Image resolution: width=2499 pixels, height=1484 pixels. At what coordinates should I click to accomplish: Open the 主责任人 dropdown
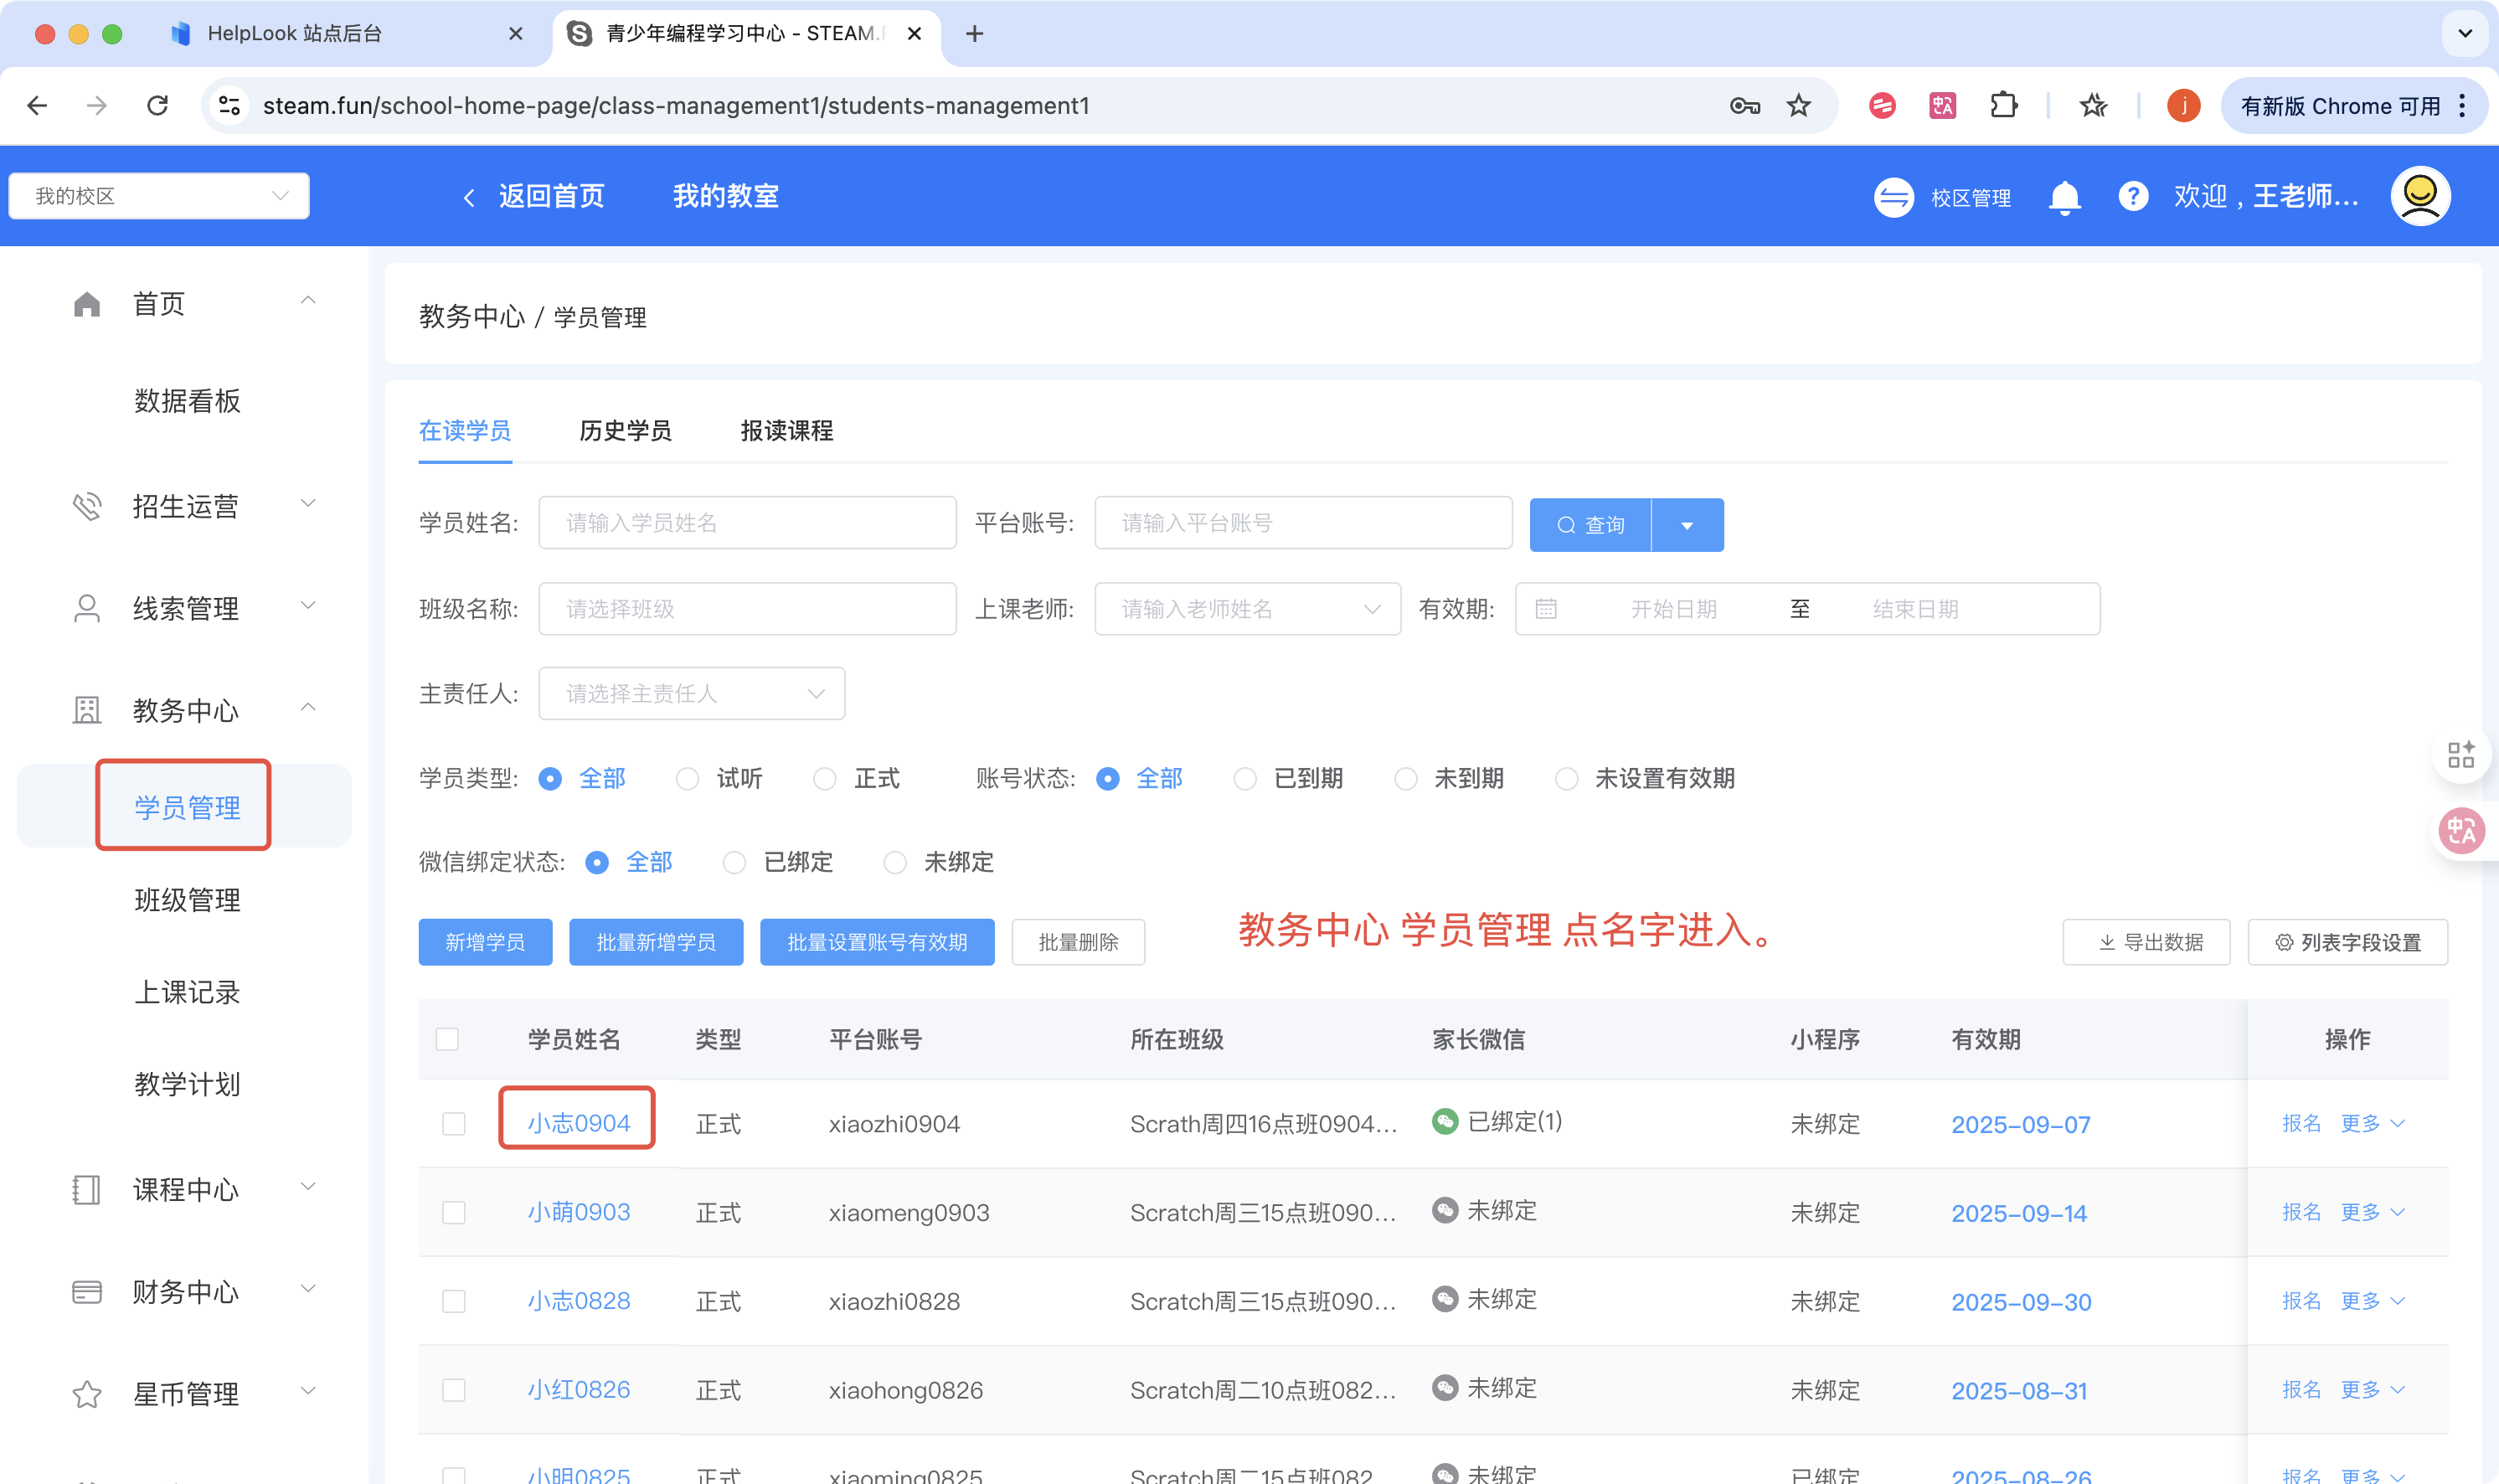pyautogui.click(x=691, y=693)
